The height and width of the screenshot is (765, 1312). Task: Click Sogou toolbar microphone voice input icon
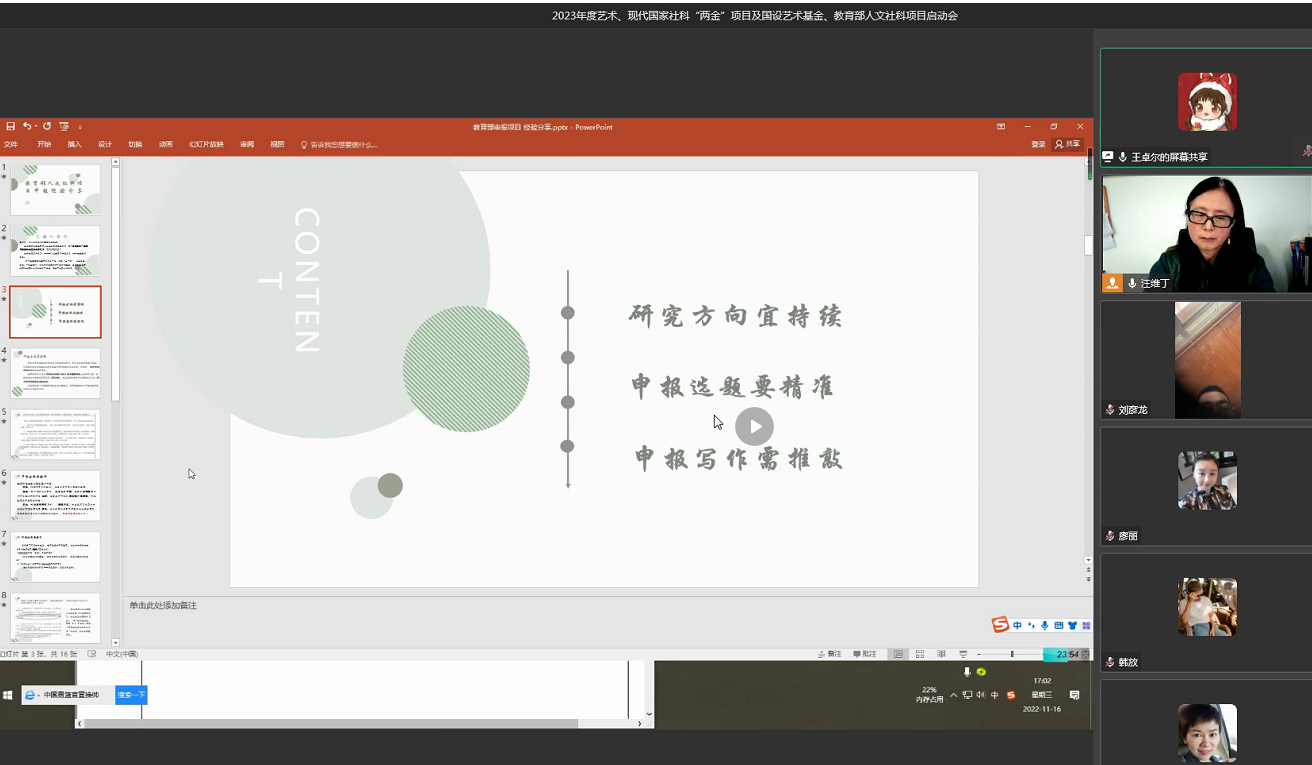(1045, 626)
